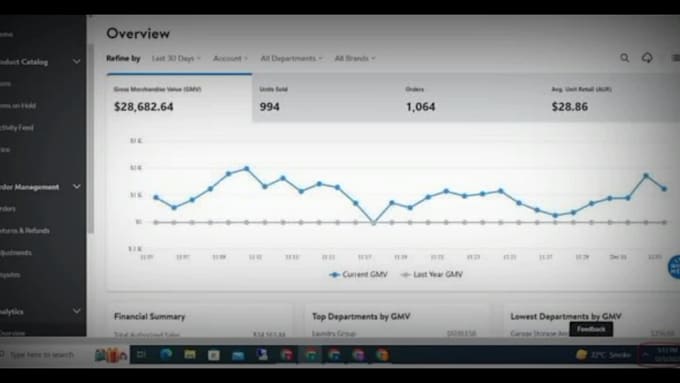The width and height of the screenshot is (680, 383).
Task: Click the Product Catalog heading
Action: 24,62
